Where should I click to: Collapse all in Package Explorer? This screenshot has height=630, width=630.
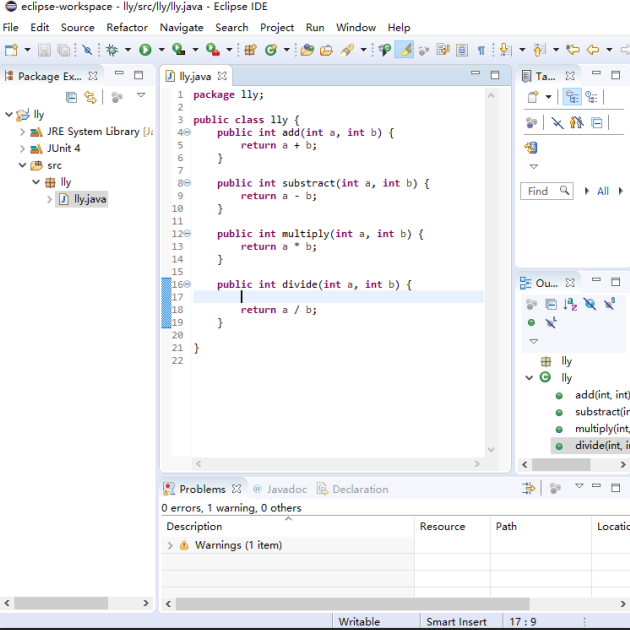(x=71, y=97)
